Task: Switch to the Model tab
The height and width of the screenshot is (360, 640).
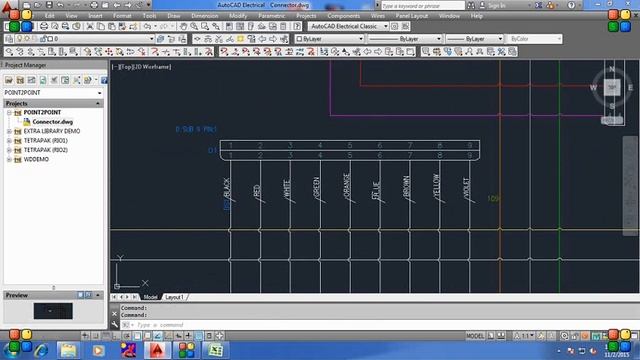Action: [x=150, y=297]
